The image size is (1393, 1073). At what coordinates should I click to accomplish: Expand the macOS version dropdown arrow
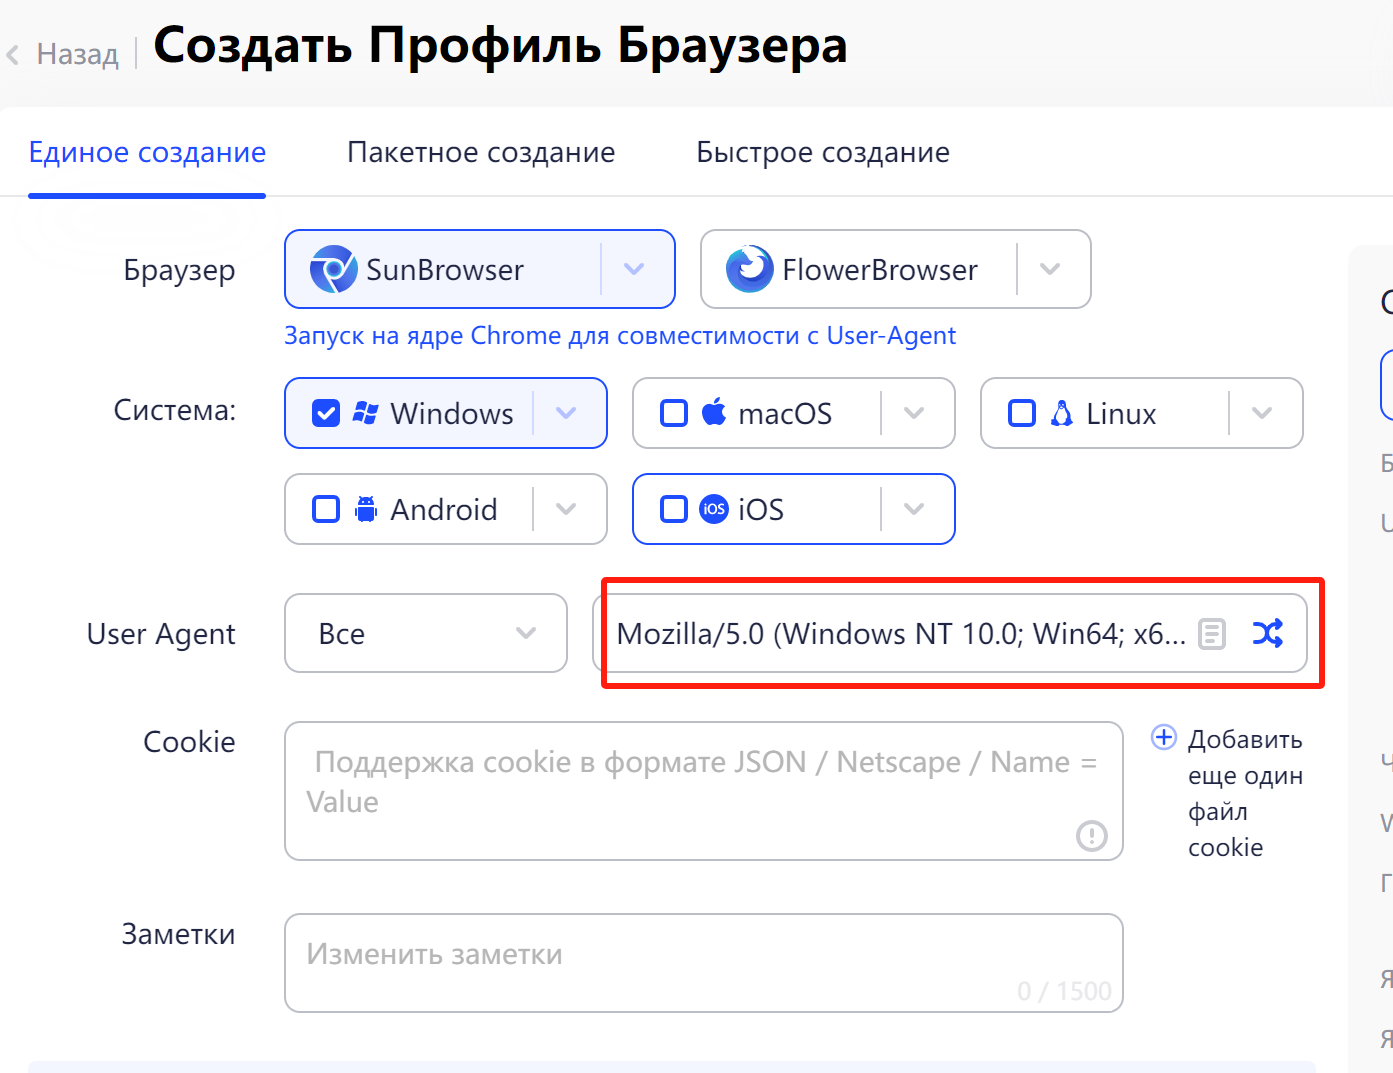point(914,413)
